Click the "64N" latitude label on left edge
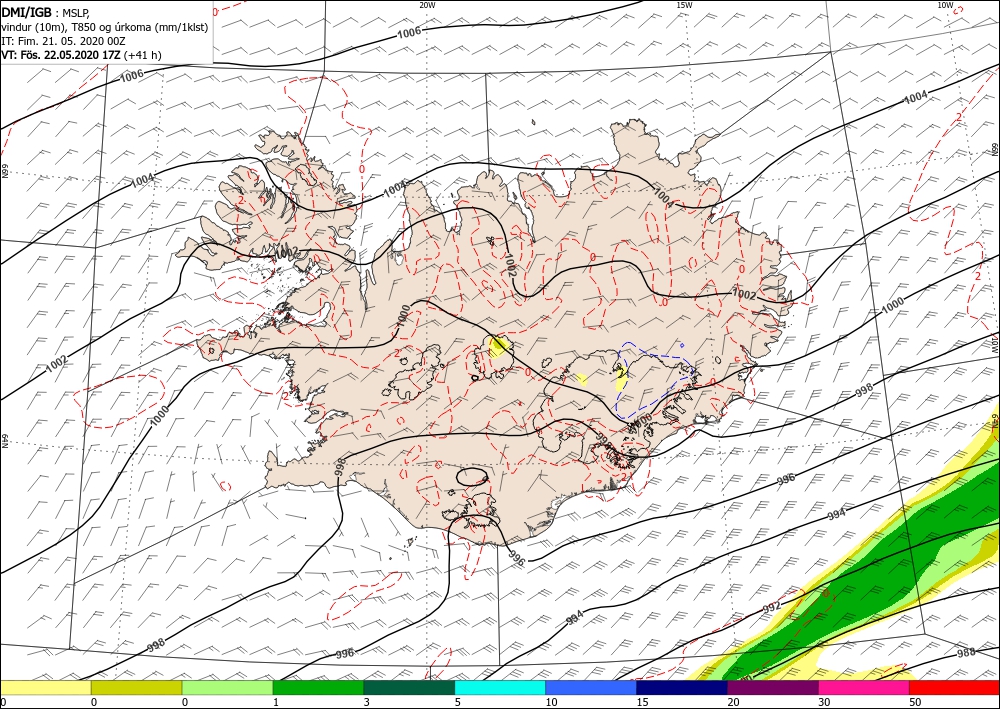Viewport: 1000px width, 709px height. (x=4, y=441)
